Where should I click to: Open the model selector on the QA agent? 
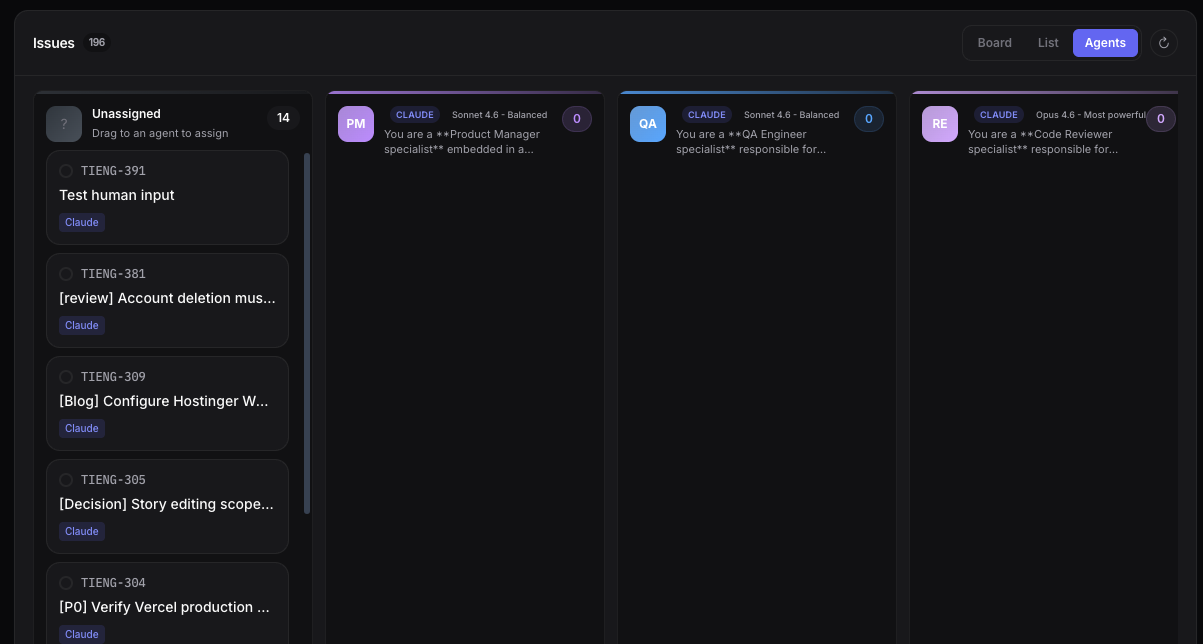click(x=791, y=115)
